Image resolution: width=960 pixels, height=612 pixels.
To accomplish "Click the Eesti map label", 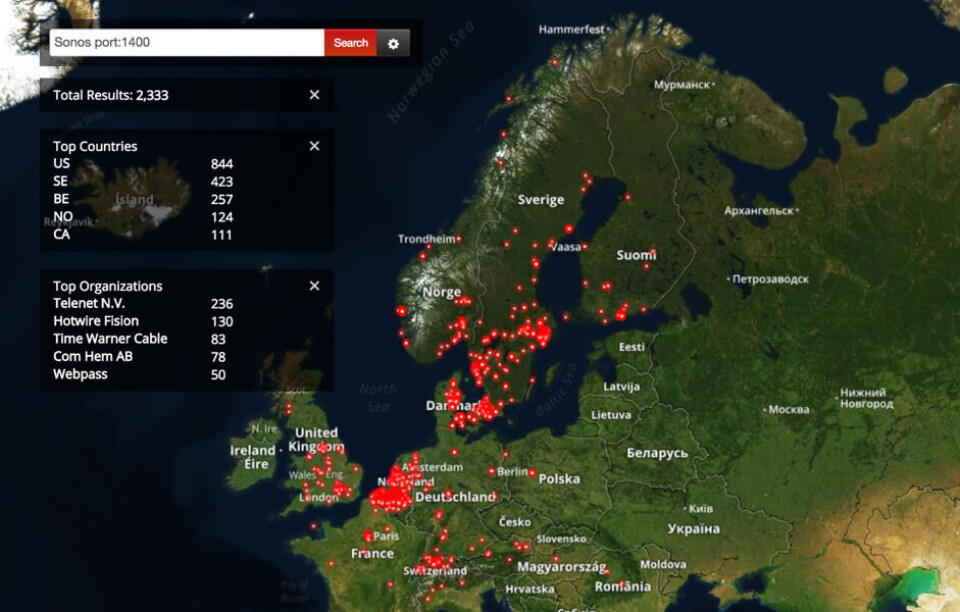I will coord(631,347).
